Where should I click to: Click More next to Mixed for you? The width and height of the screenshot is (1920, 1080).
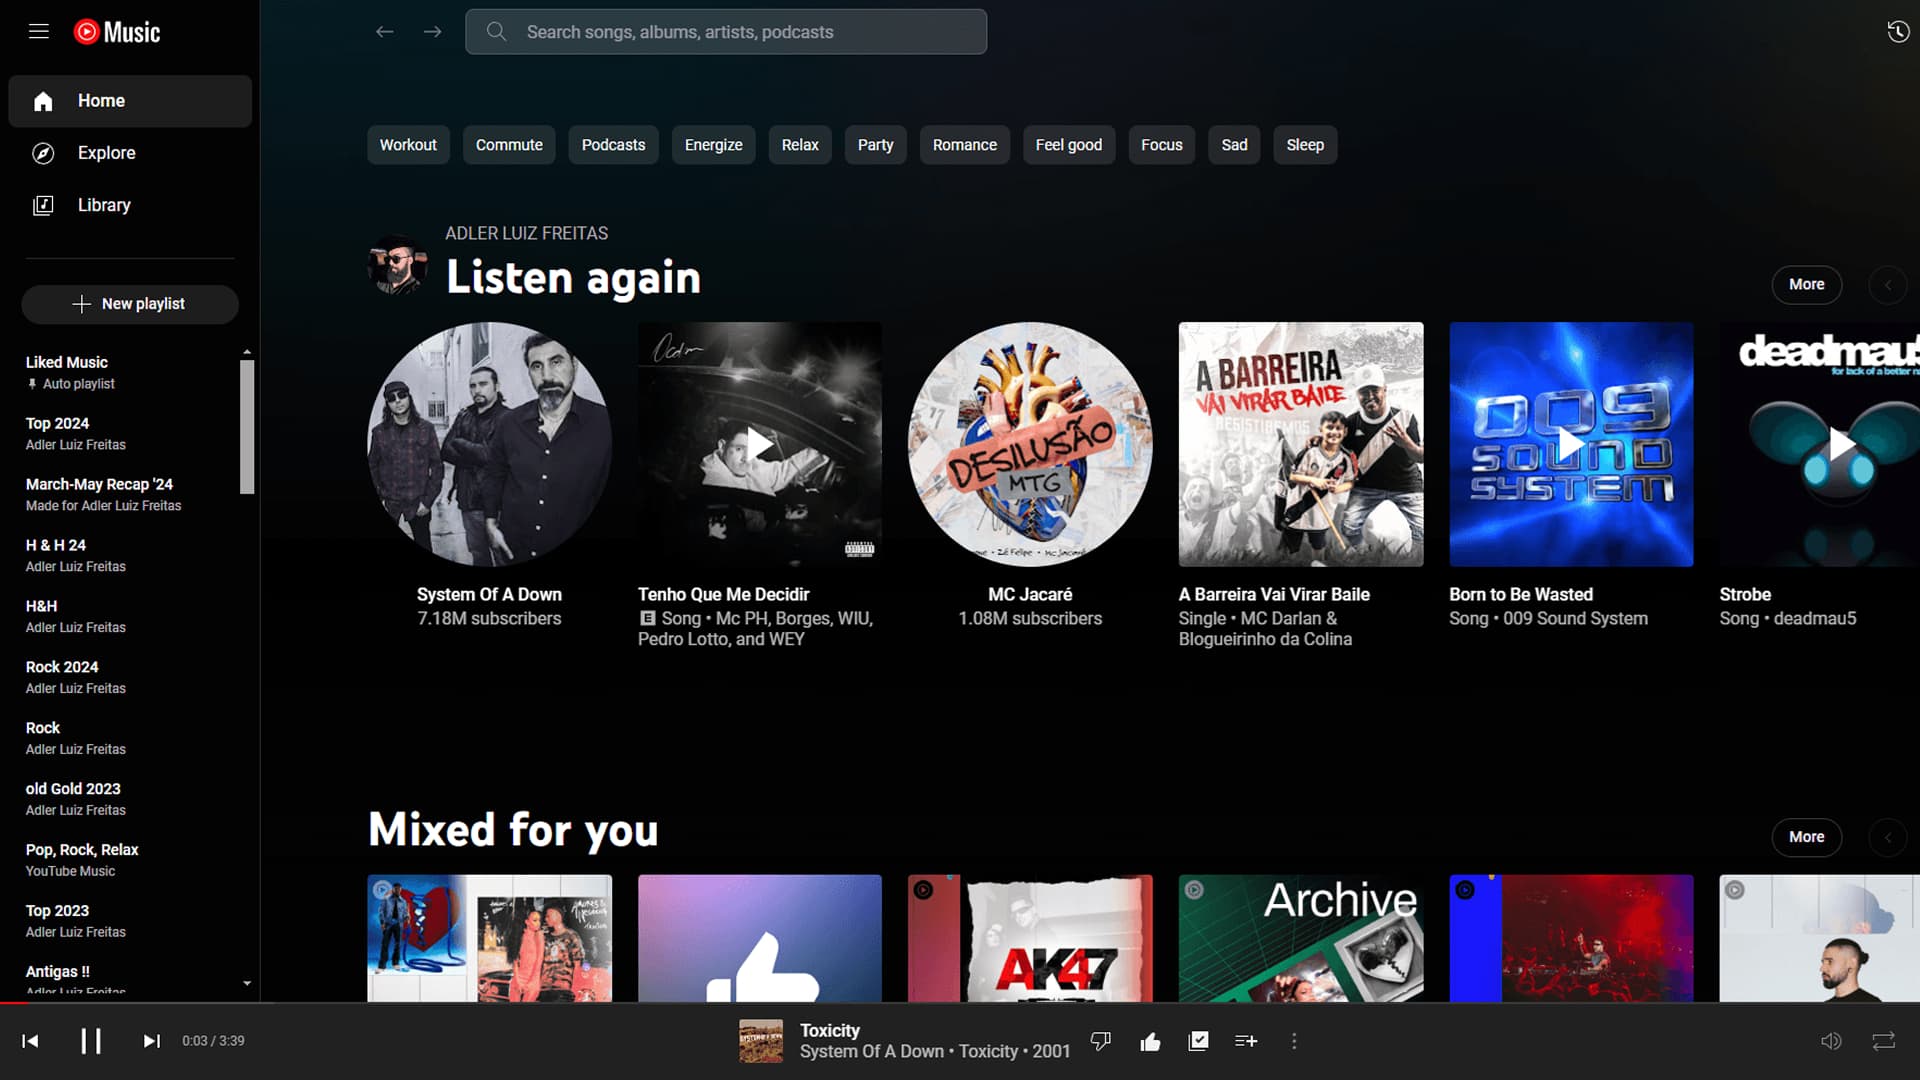1806,837
